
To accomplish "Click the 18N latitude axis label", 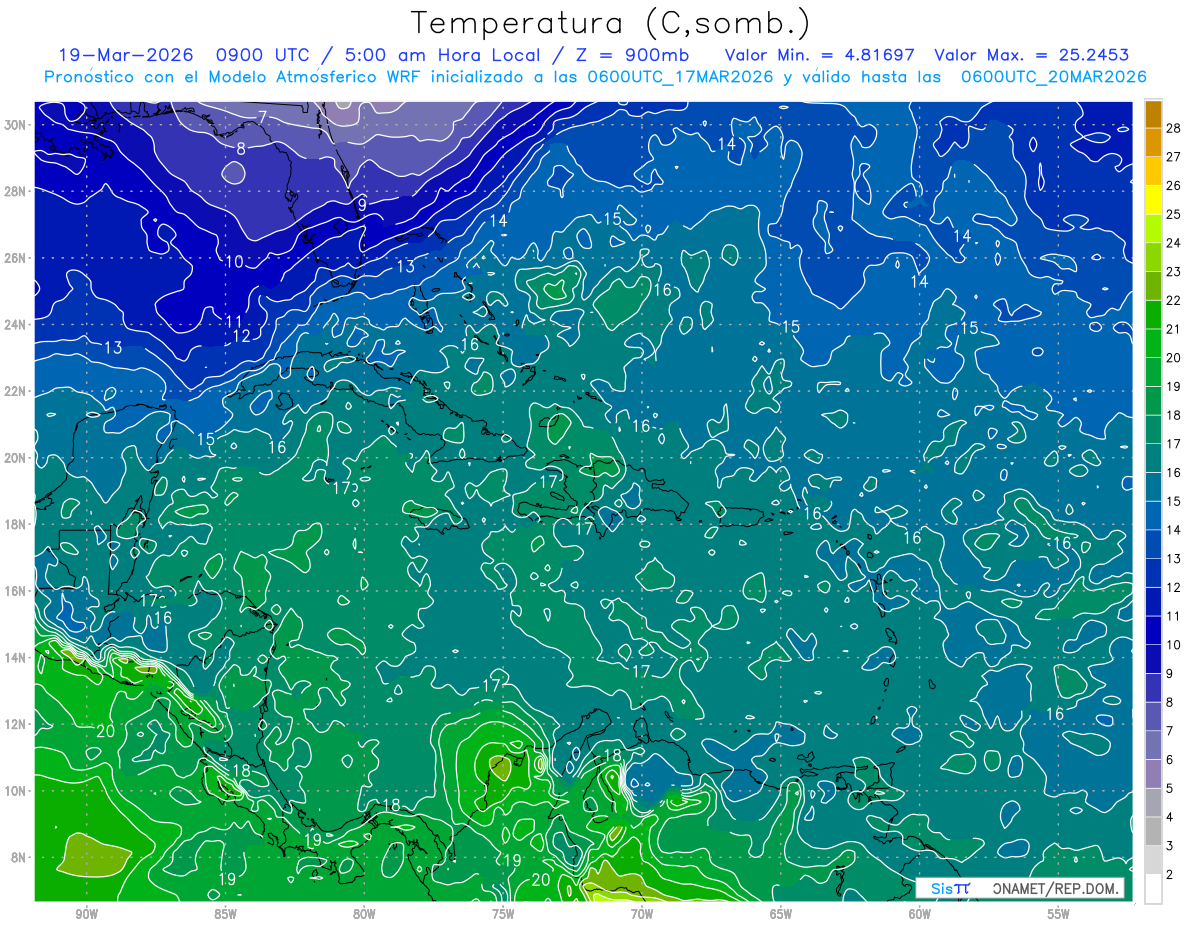I will click(17, 524).
